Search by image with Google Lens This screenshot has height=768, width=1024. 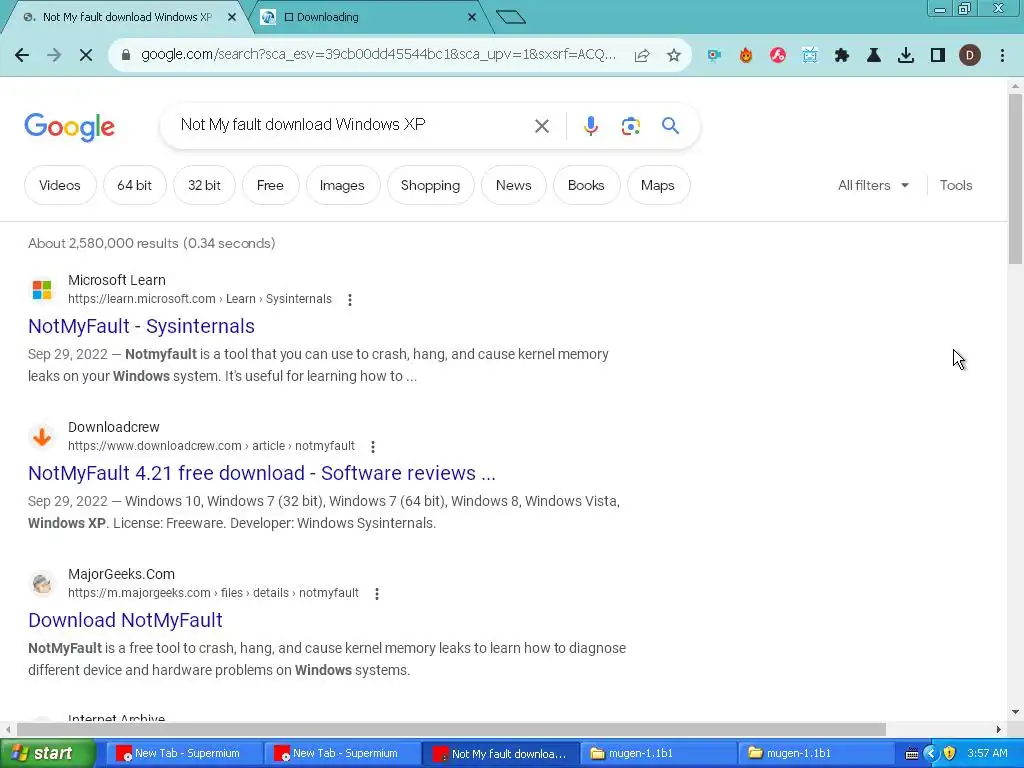pyautogui.click(x=631, y=125)
